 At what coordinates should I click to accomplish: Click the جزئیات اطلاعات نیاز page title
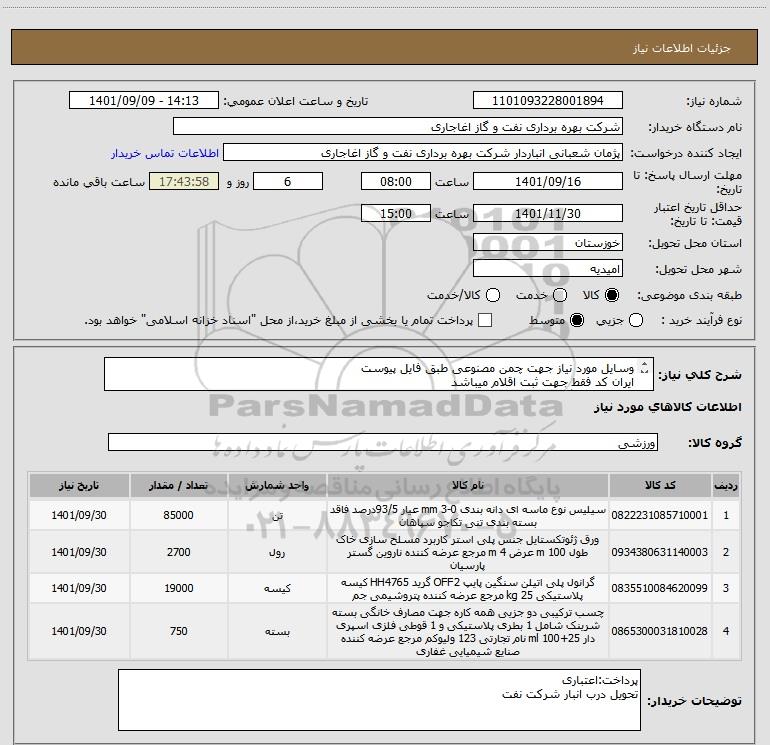681,48
